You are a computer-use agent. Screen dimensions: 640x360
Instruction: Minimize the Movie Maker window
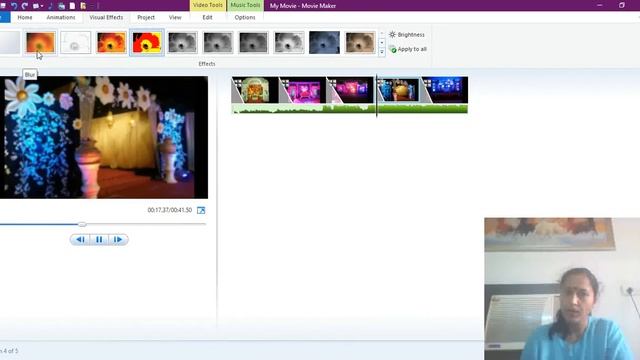click(x=600, y=5)
